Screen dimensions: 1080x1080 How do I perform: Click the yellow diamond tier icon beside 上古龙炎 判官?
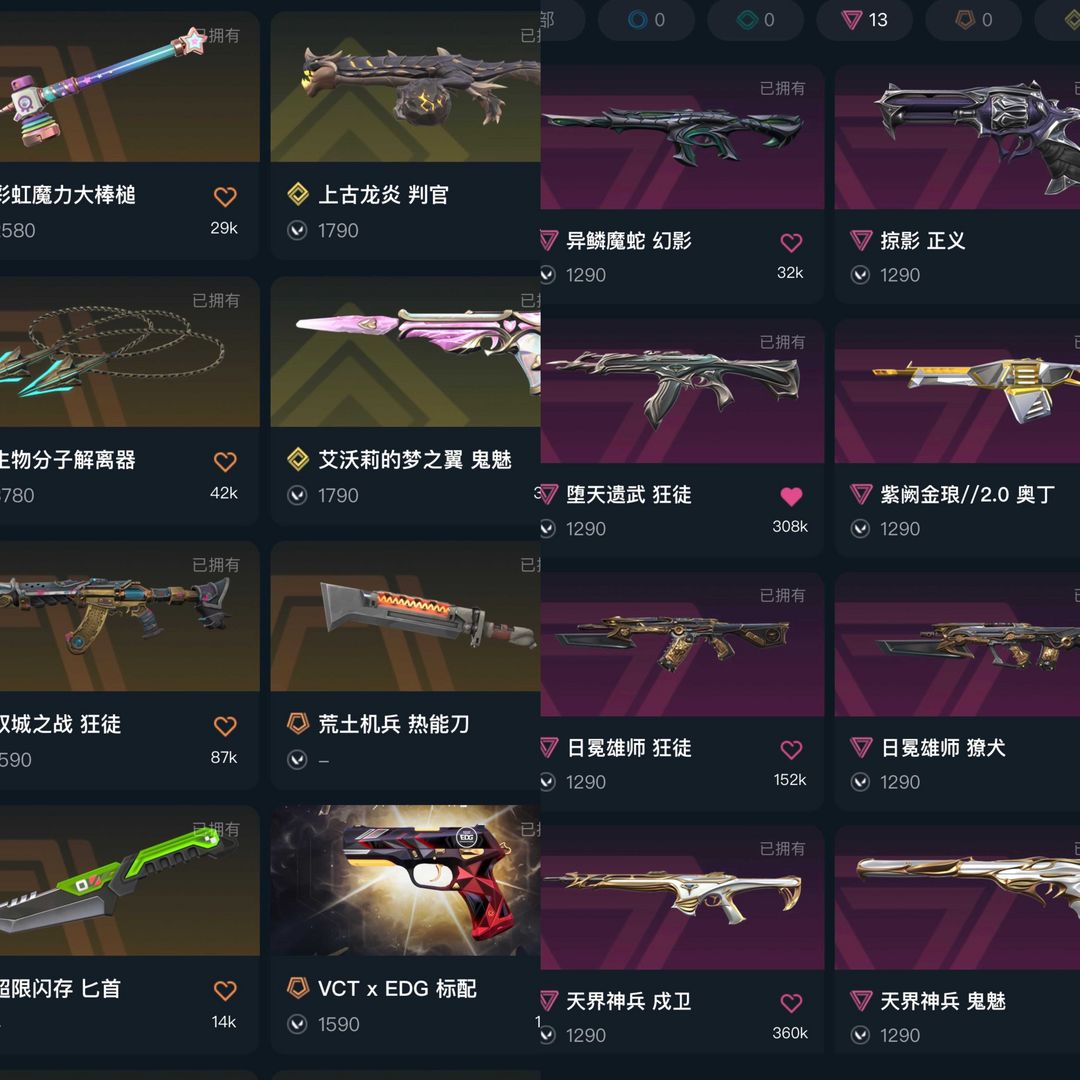click(x=298, y=194)
